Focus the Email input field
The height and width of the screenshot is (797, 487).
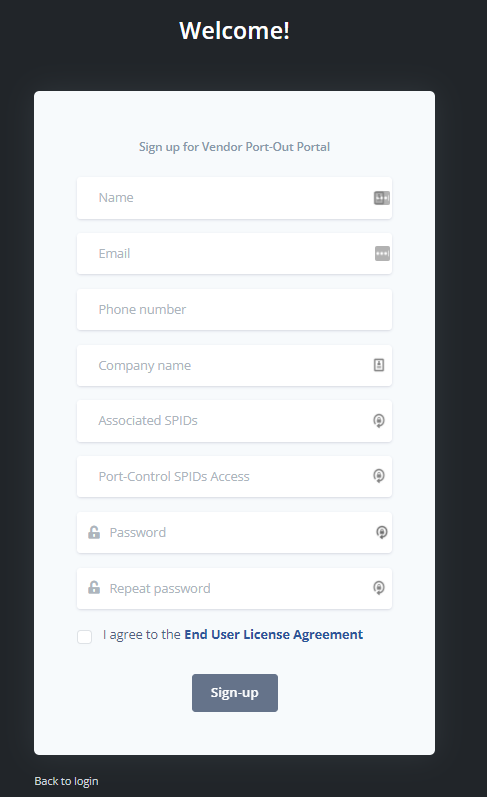point(234,253)
